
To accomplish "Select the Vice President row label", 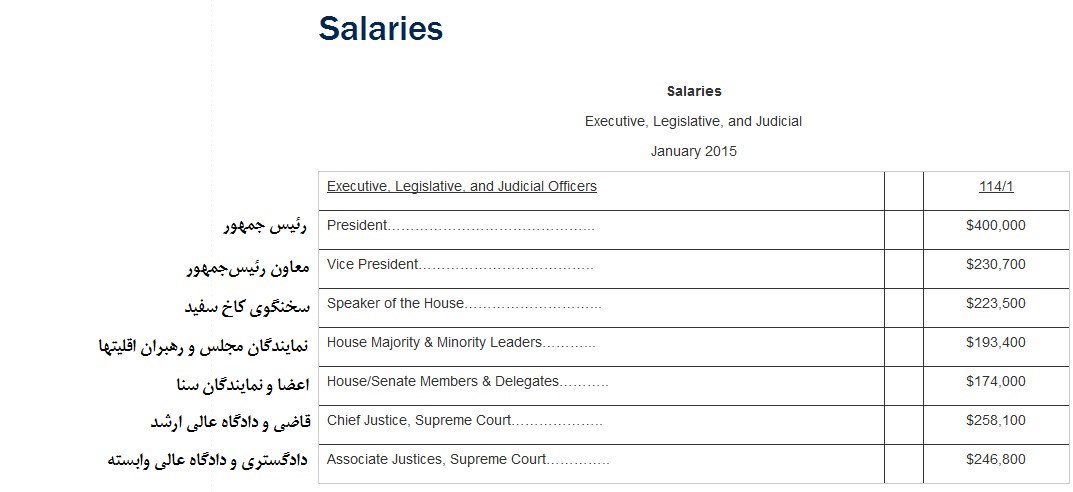I will (372, 265).
